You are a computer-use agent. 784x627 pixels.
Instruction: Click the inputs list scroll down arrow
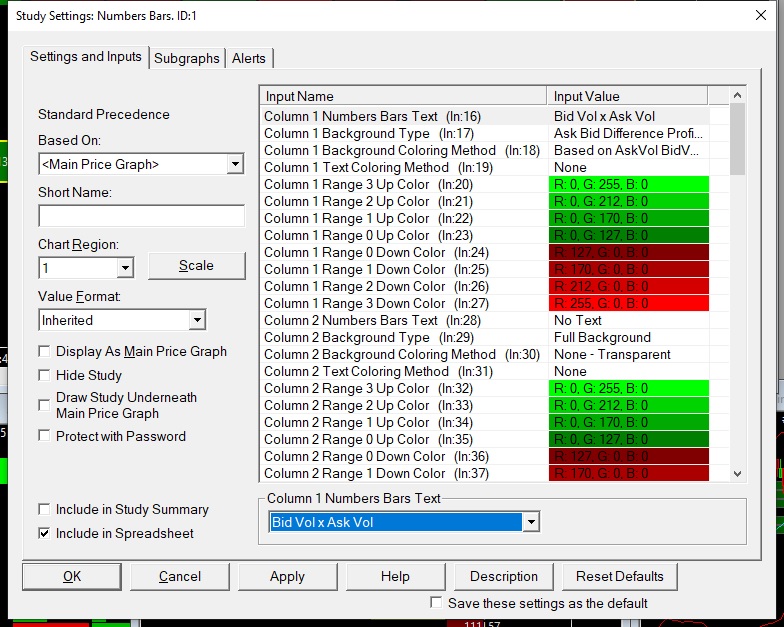click(x=737, y=474)
